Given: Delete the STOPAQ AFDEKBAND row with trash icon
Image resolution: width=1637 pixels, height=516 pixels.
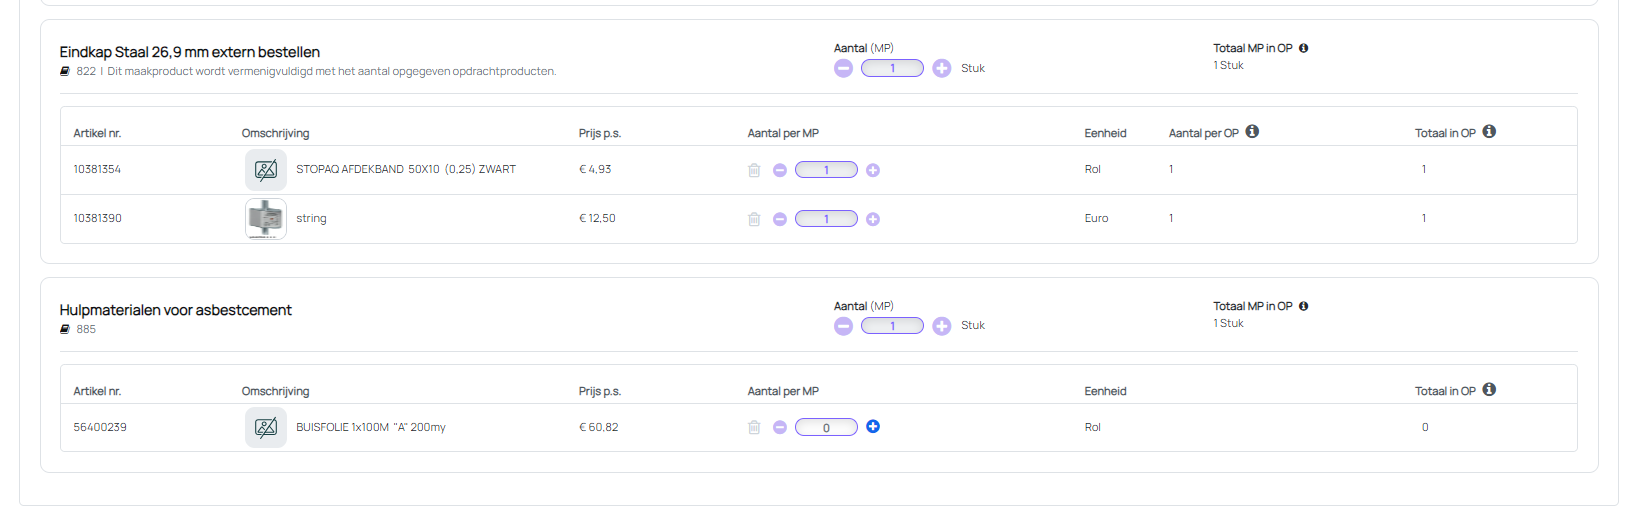Looking at the screenshot, I should [x=754, y=170].
